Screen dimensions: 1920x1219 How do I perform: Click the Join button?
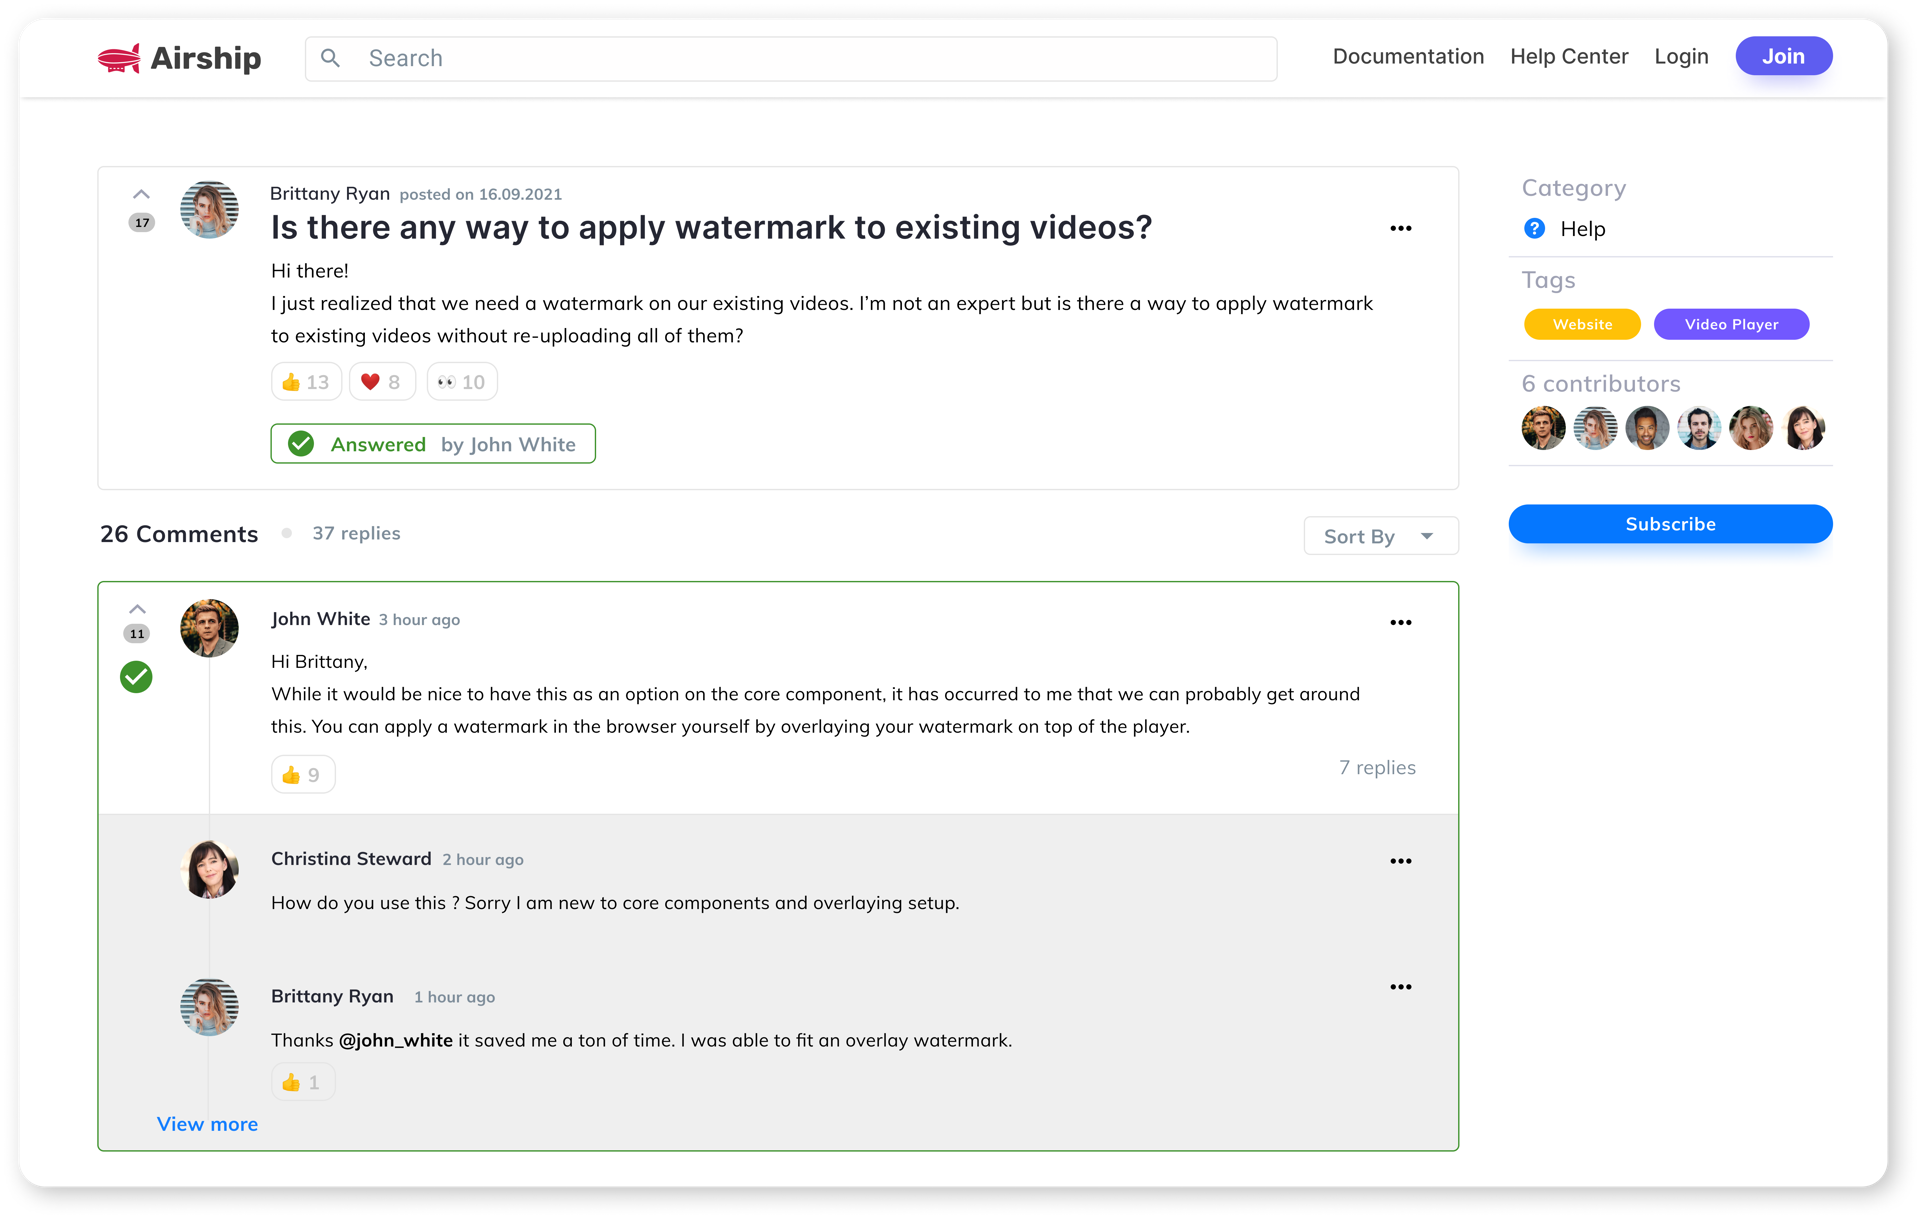point(1783,56)
